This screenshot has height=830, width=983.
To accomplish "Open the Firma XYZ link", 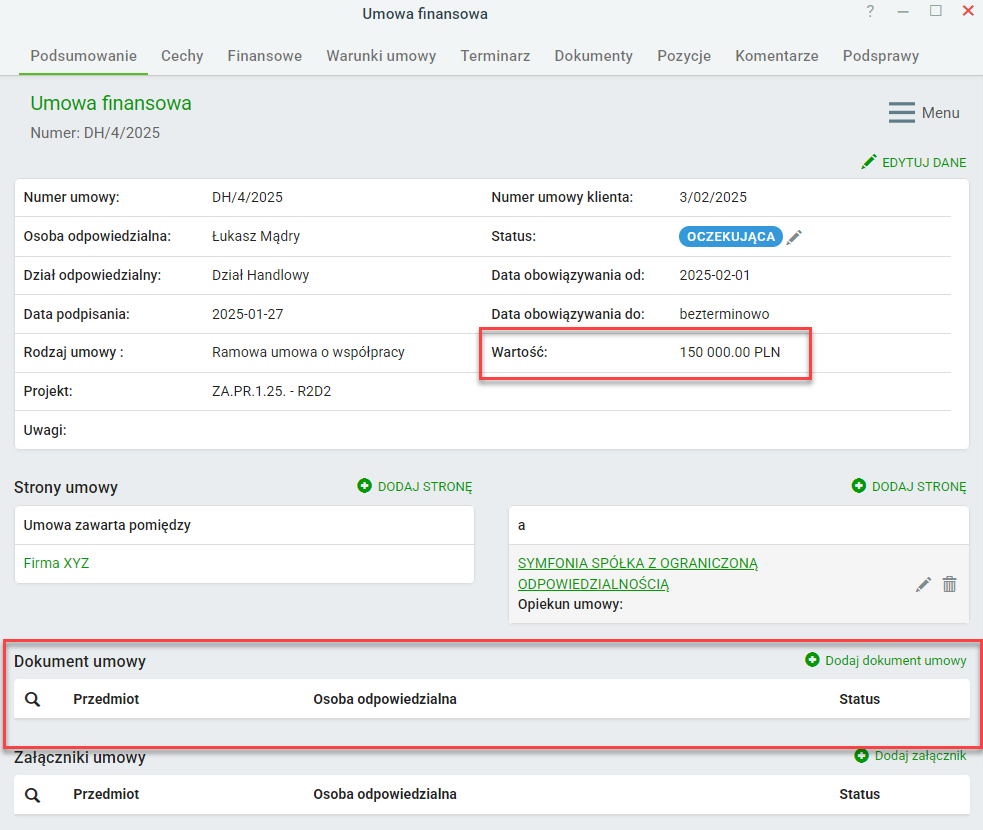I will (x=56, y=563).
